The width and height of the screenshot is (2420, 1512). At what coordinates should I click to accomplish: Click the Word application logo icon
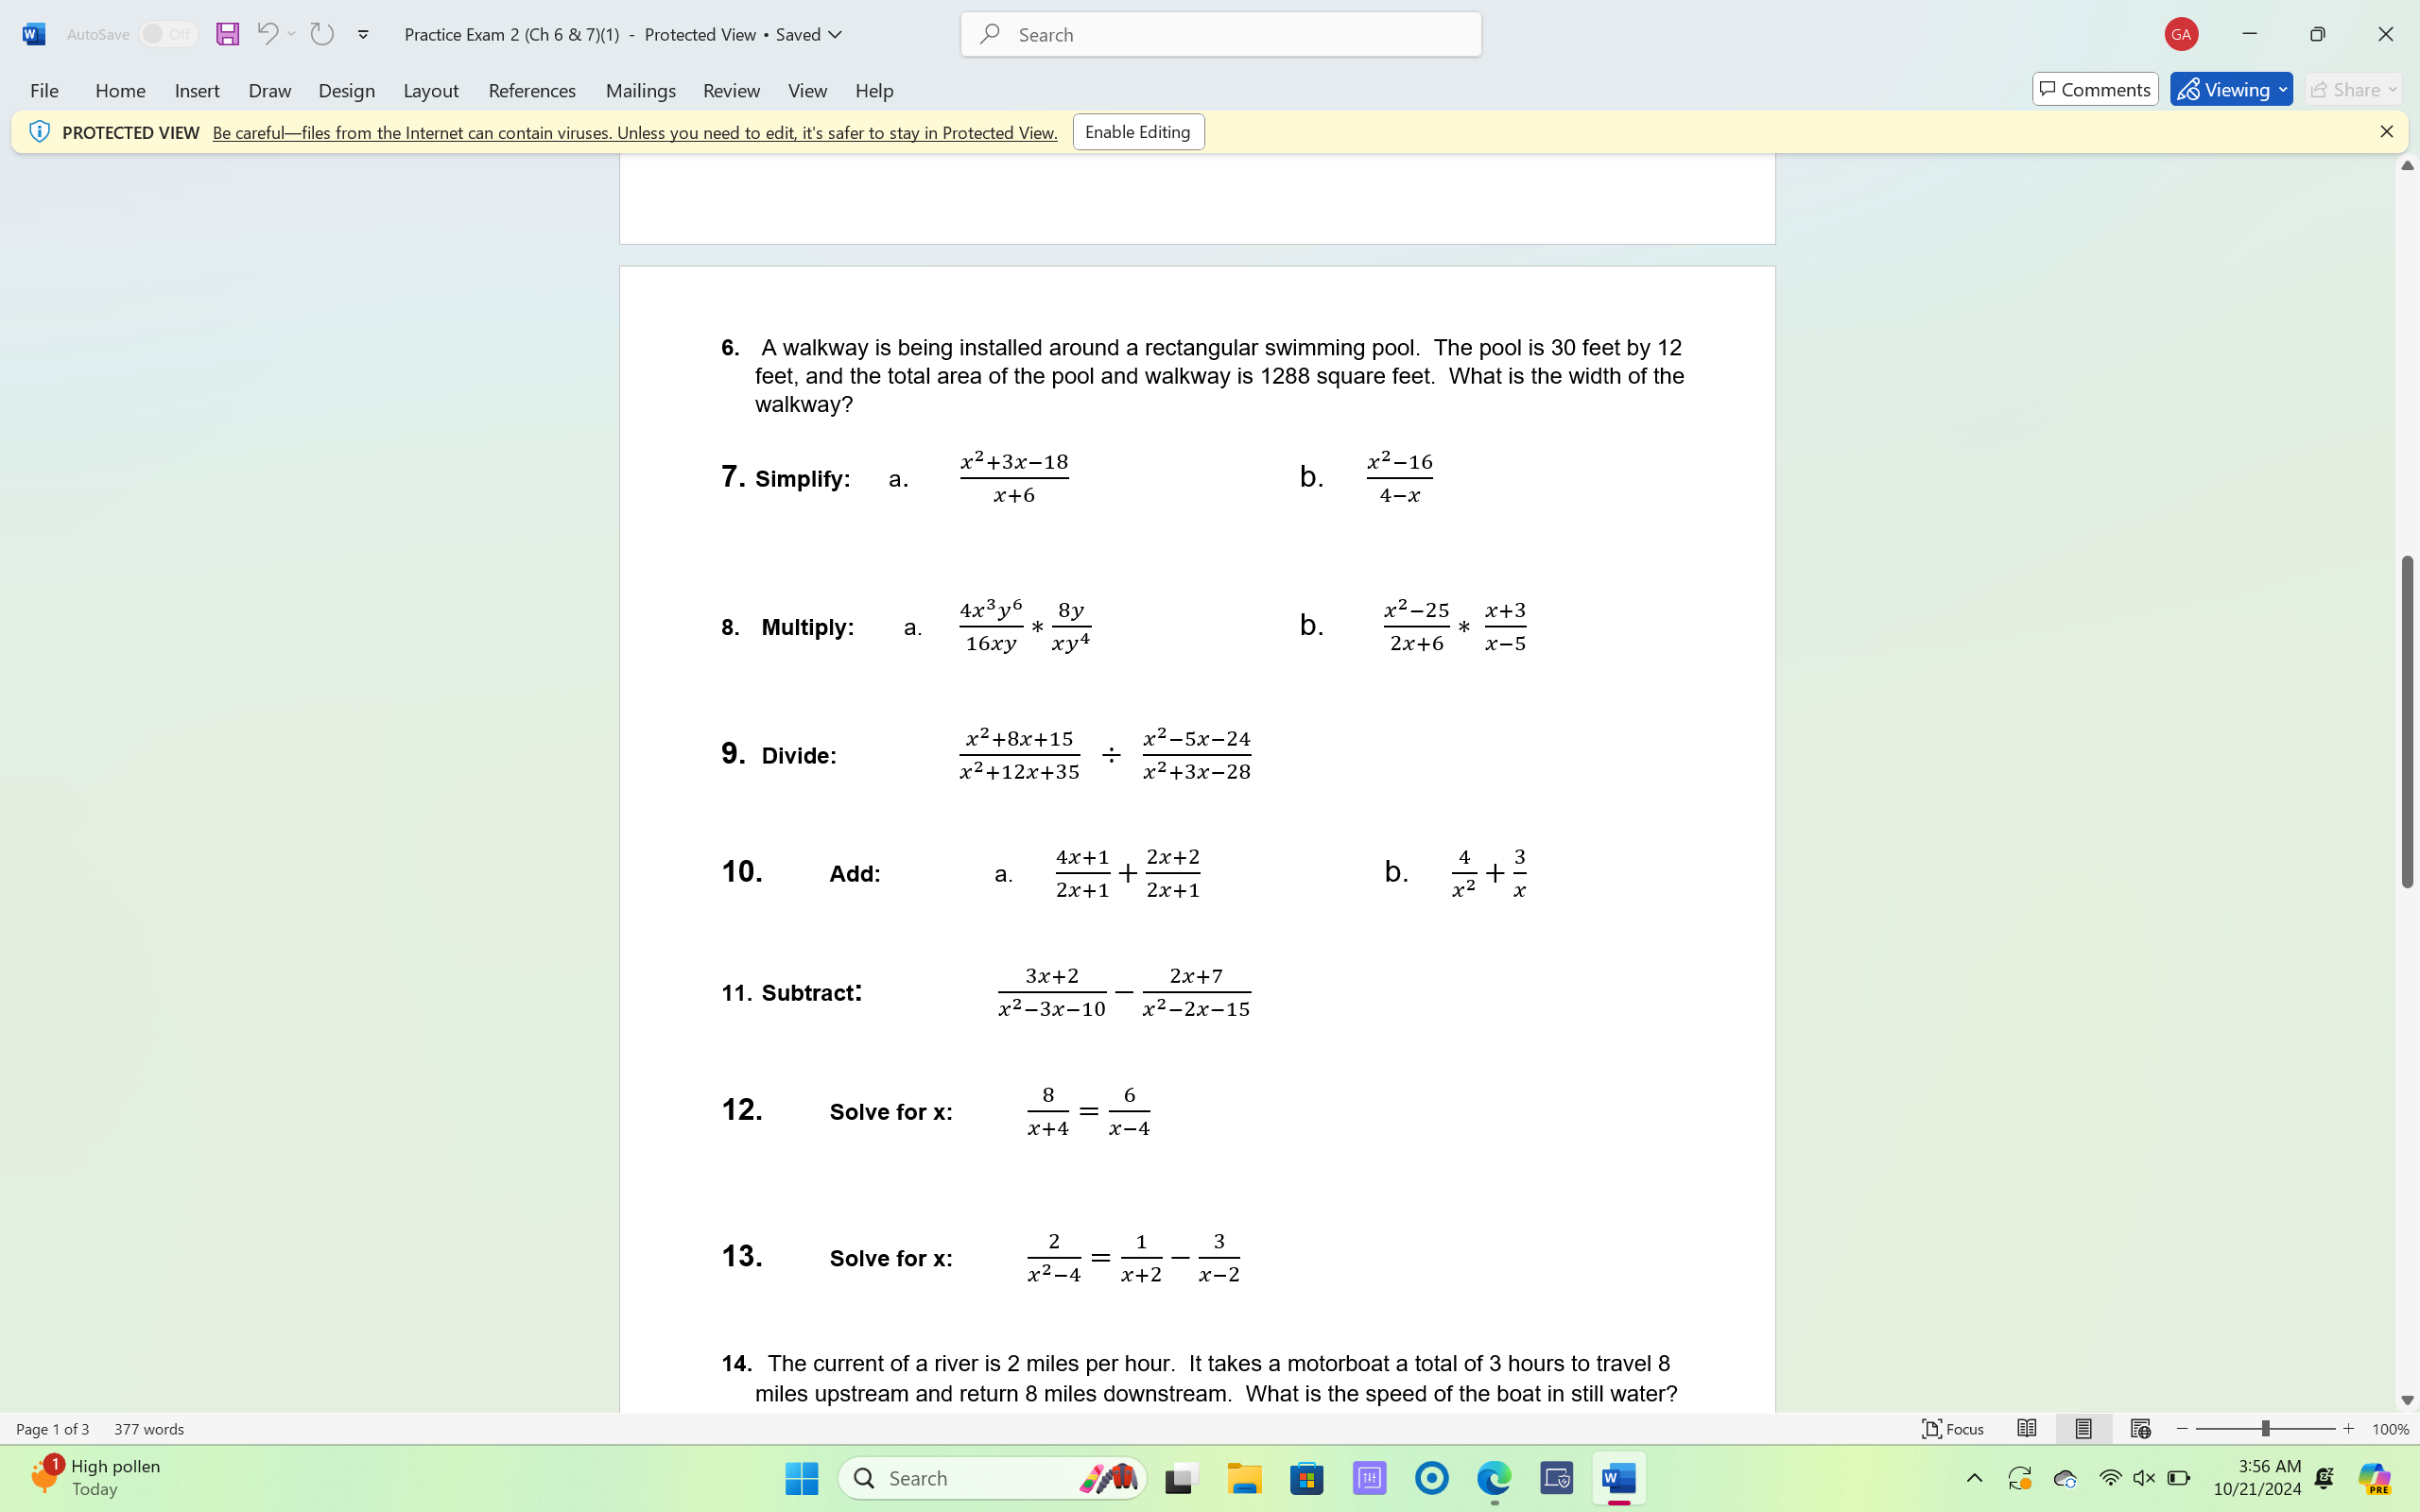pyautogui.click(x=33, y=34)
